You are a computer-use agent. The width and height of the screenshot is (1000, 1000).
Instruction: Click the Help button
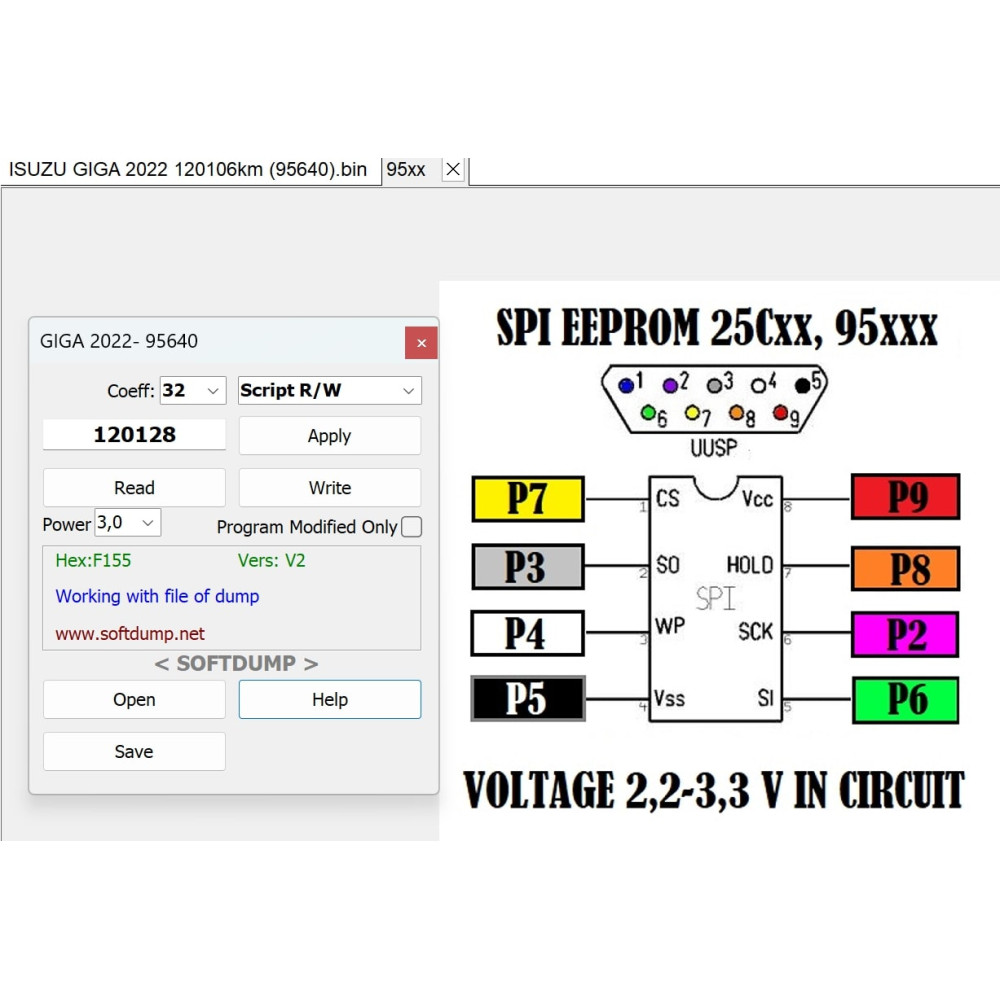pyautogui.click(x=330, y=700)
